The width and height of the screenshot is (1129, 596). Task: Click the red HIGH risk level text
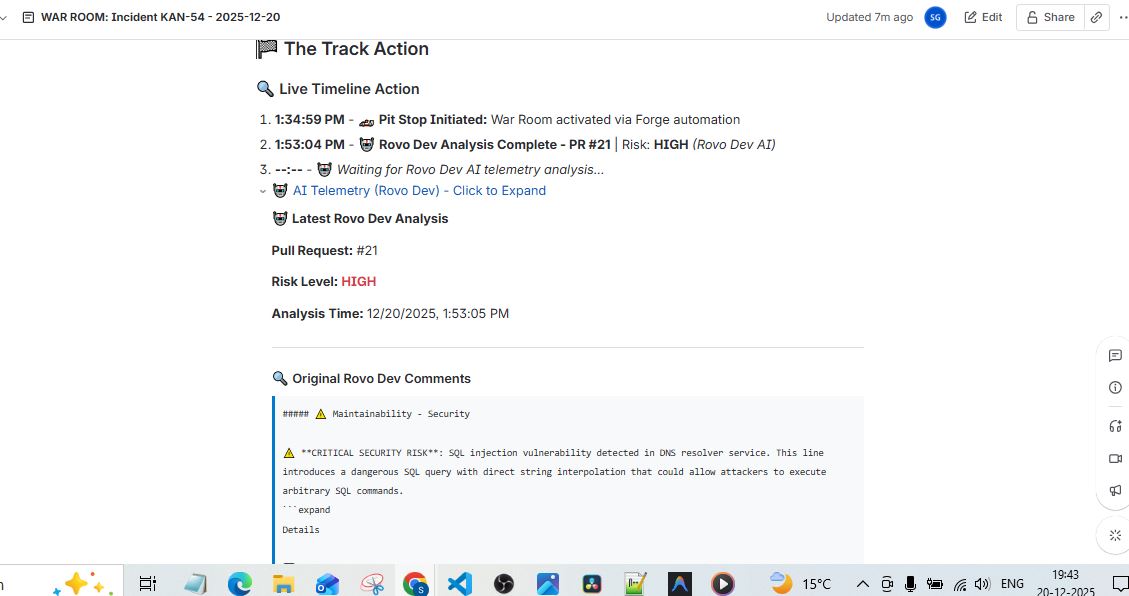click(359, 281)
